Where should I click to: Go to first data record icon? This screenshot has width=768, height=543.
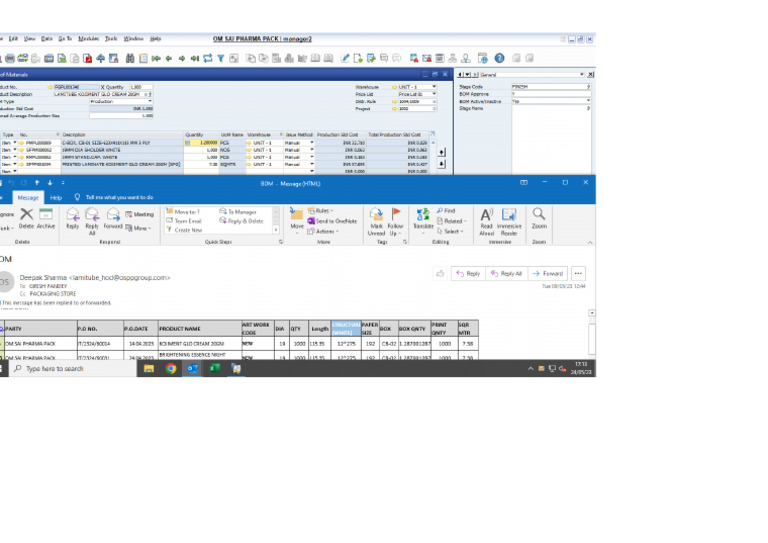pos(156,59)
